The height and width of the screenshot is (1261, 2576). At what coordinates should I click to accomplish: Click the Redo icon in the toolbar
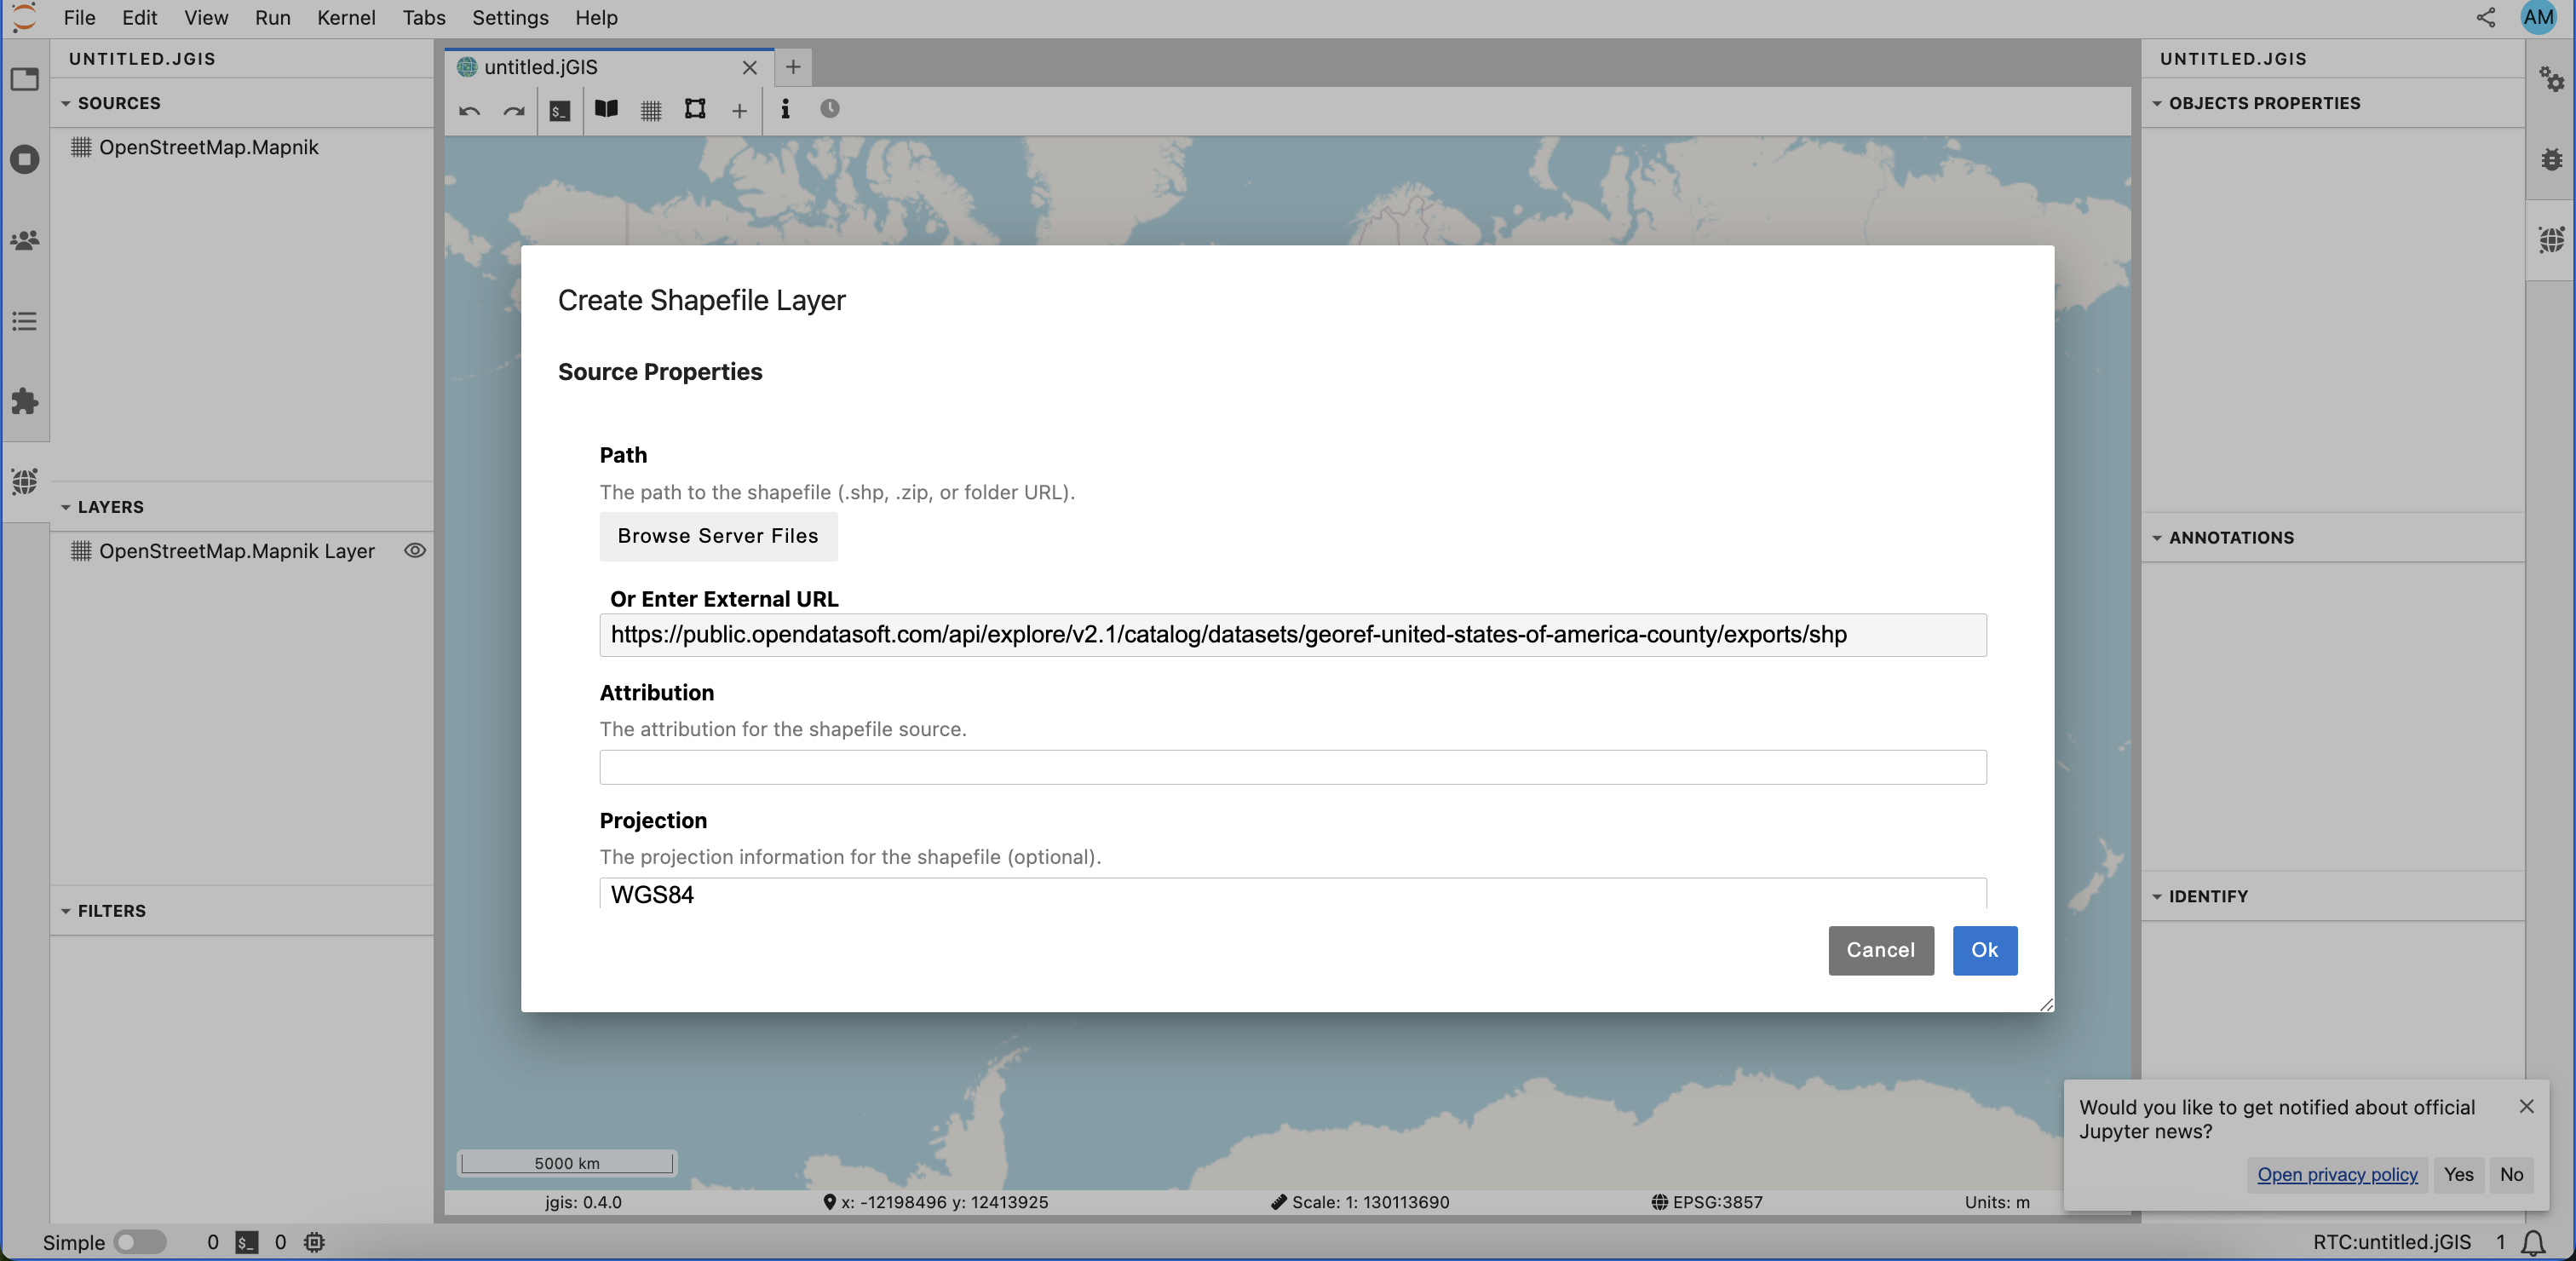[x=513, y=111]
